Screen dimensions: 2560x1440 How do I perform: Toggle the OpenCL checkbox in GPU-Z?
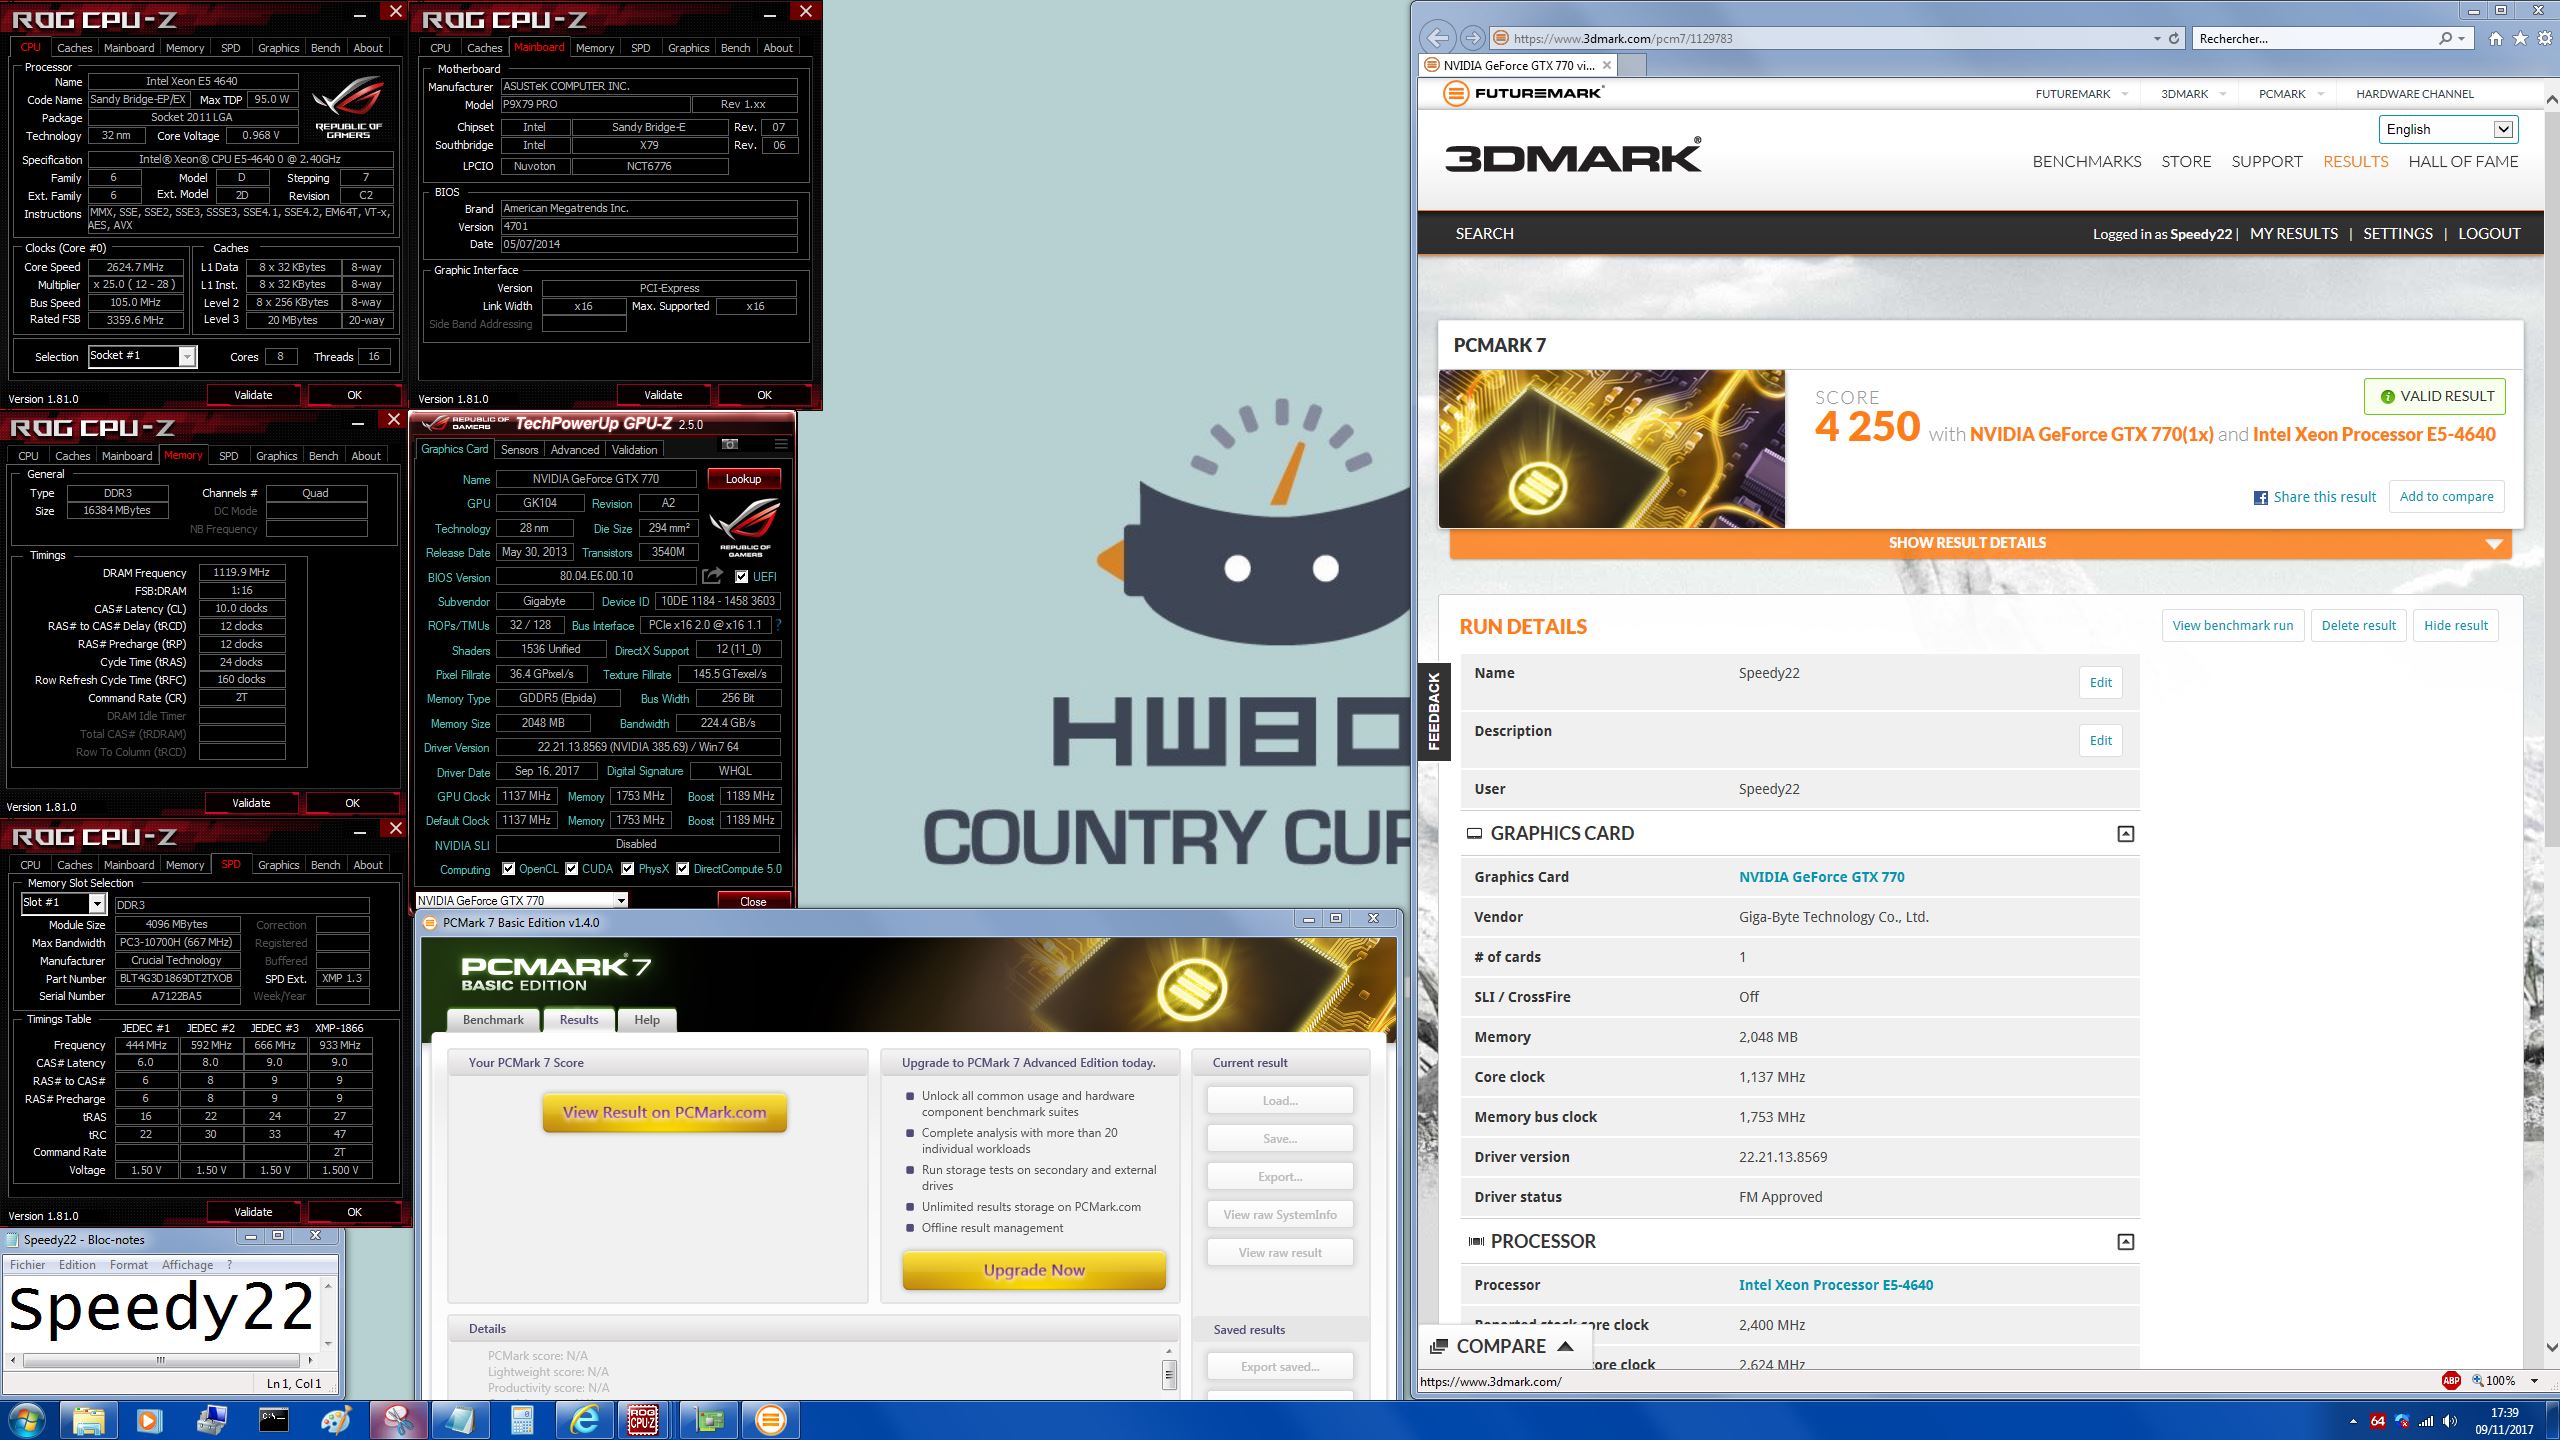[509, 869]
